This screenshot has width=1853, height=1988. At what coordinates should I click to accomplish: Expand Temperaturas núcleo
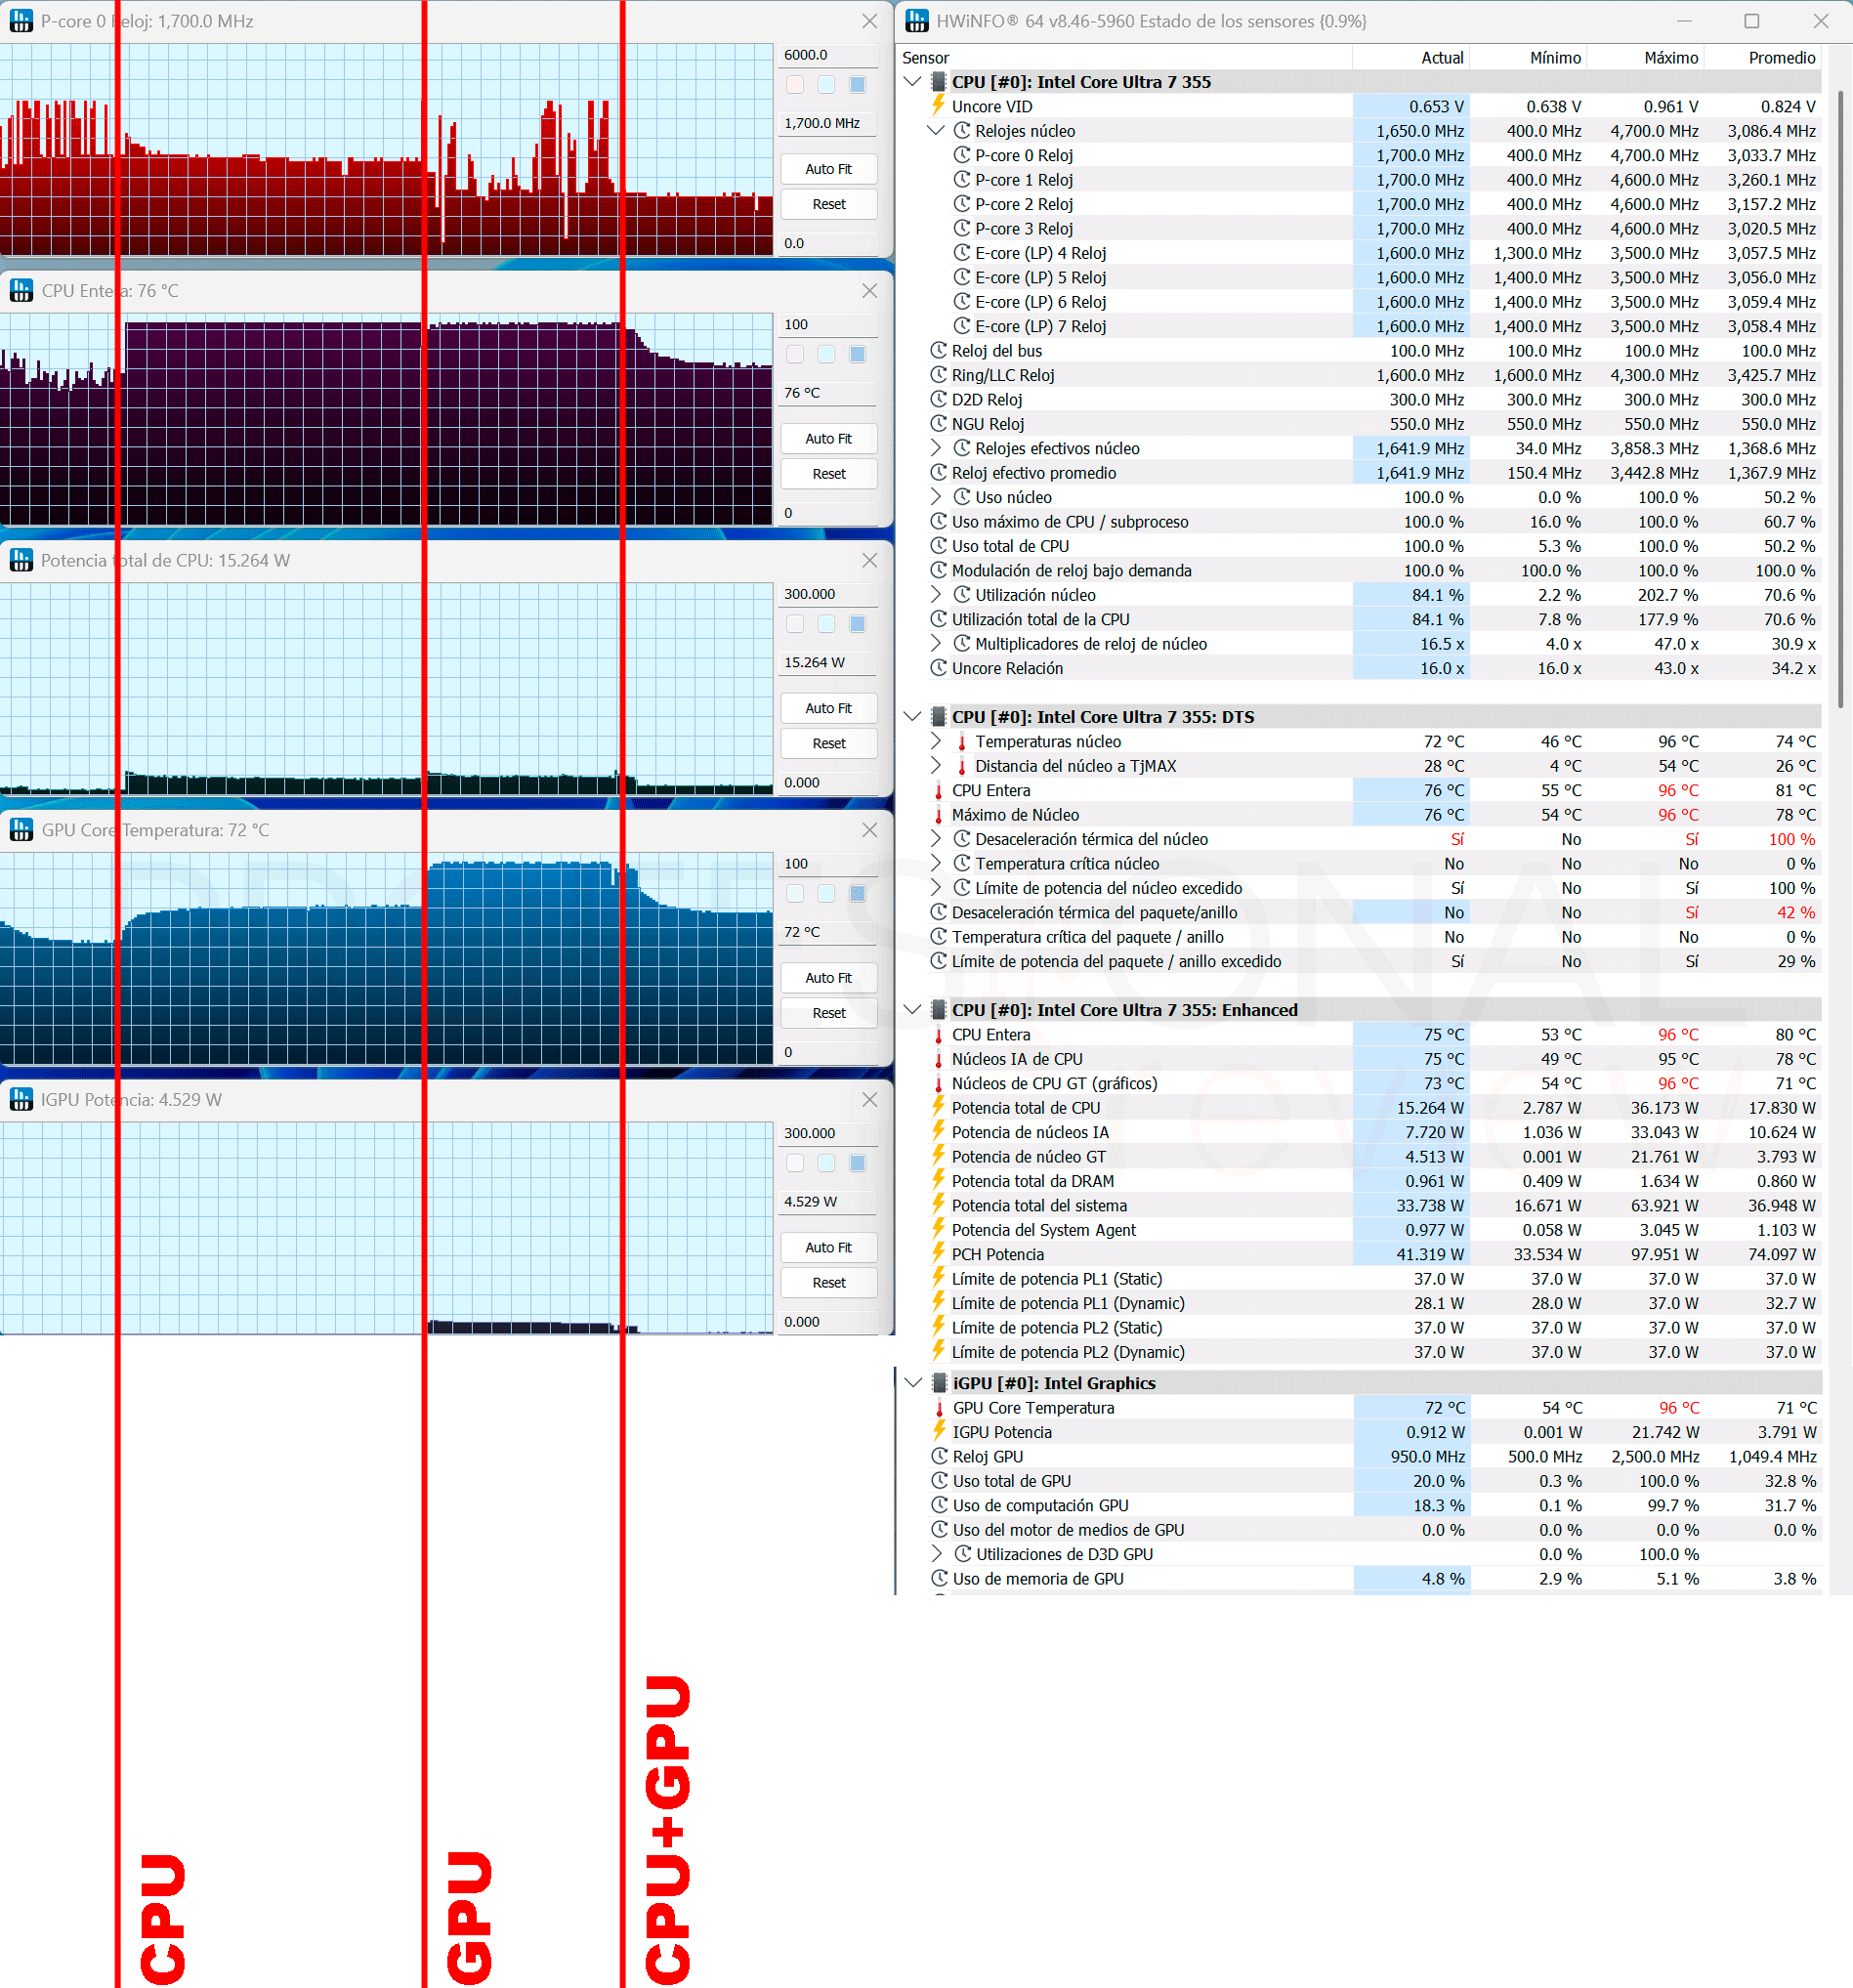(936, 741)
